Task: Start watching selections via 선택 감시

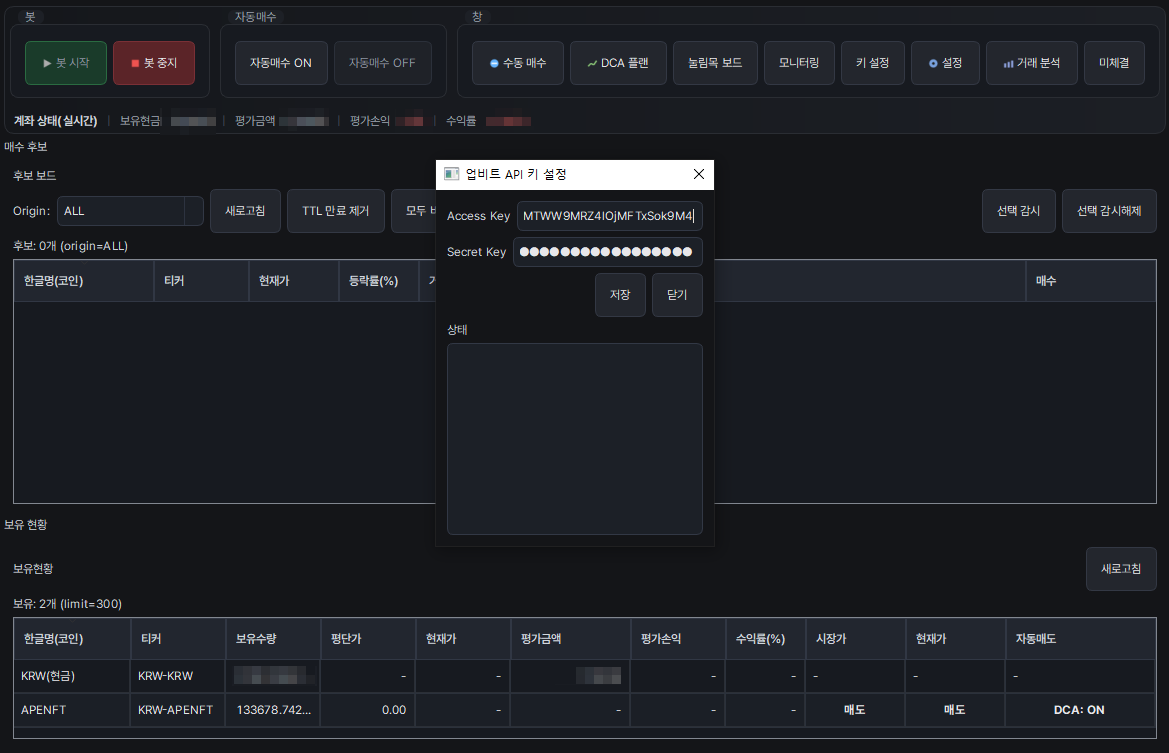Action: pyautogui.click(x=1018, y=211)
